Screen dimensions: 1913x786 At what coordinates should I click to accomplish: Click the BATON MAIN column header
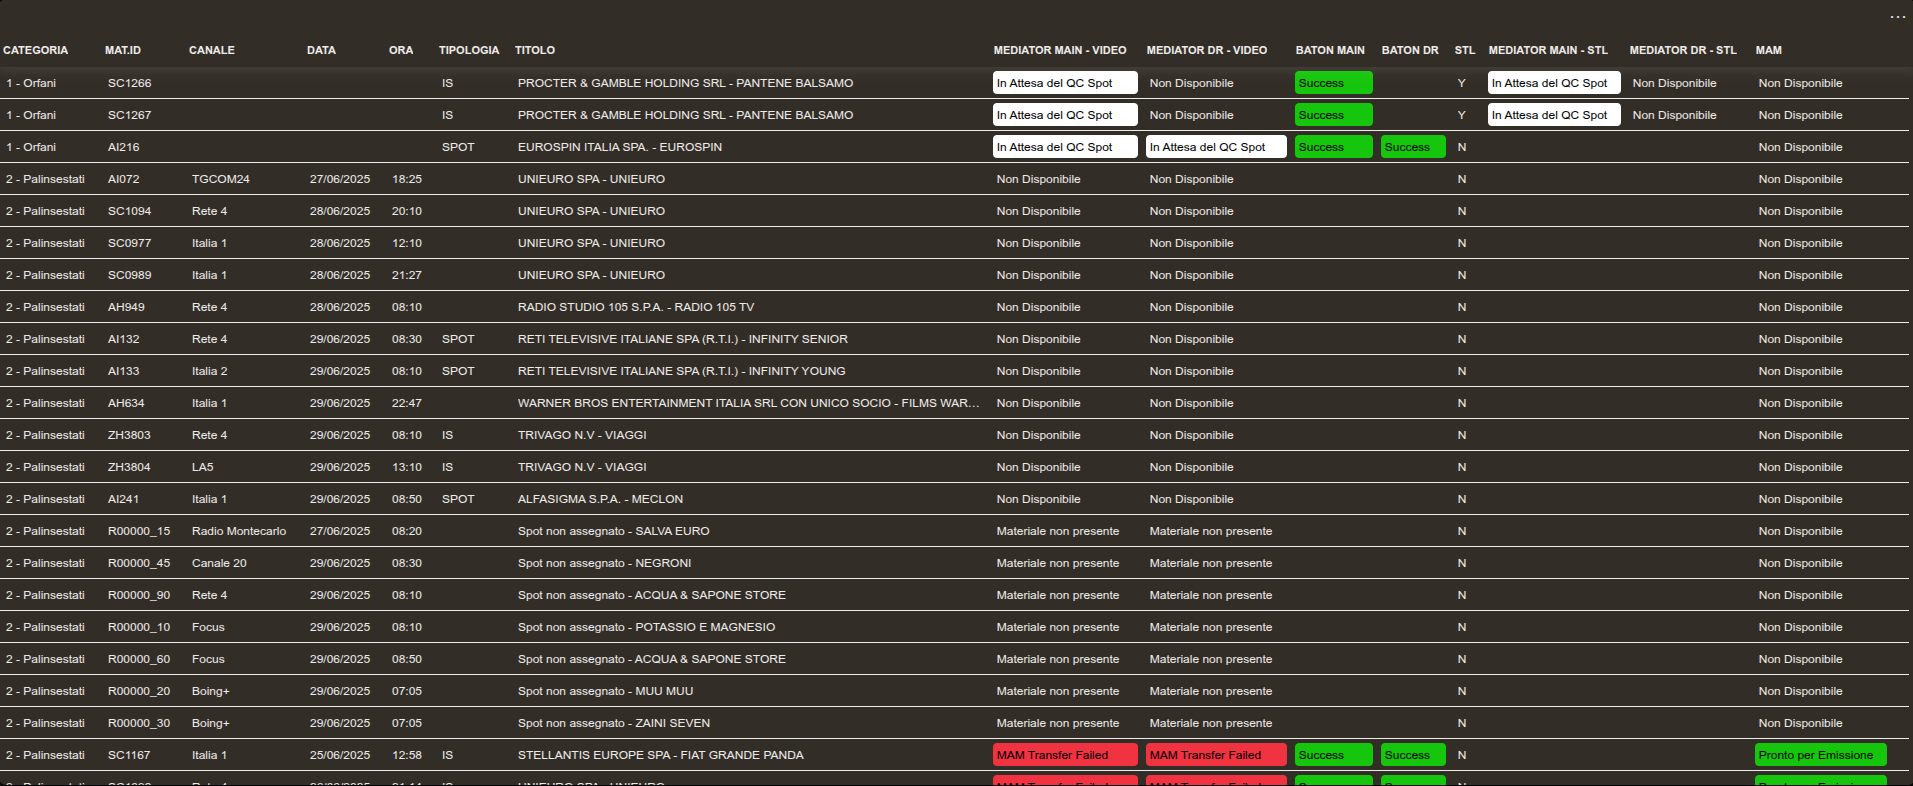coord(1330,50)
